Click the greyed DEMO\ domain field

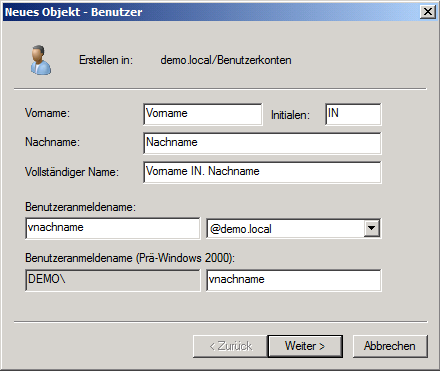pyautogui.click(x=113, y=280)
